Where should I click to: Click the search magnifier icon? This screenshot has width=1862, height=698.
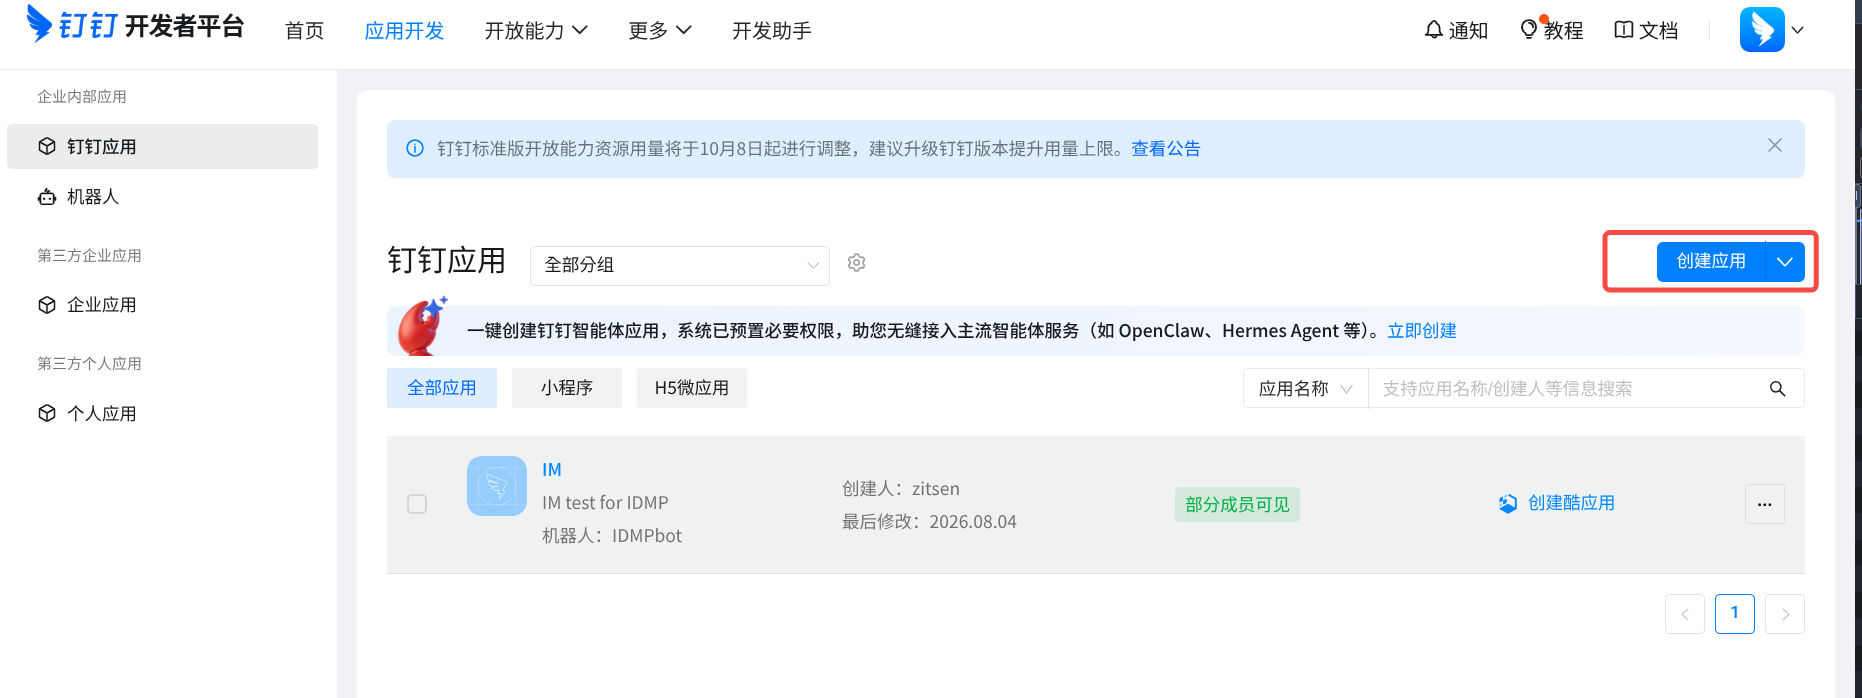[x=1777, y=389]
